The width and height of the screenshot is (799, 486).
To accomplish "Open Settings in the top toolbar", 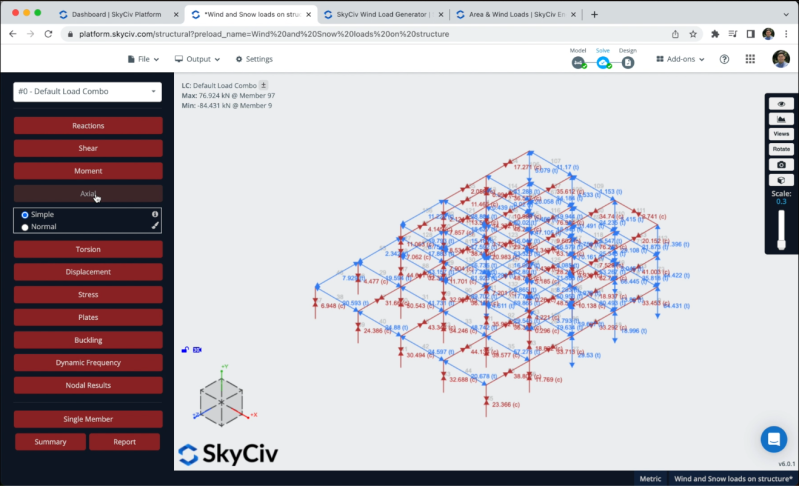I will coord(254,59).
